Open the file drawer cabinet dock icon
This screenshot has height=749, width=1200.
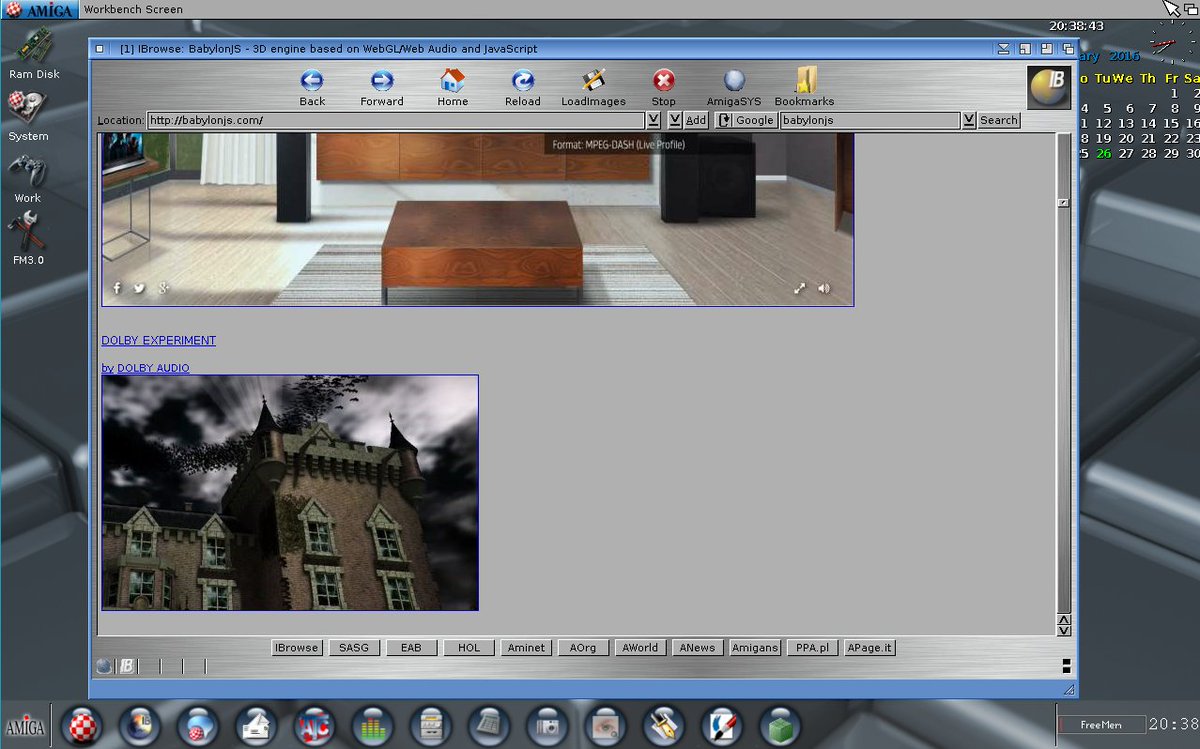pos(431,727)
